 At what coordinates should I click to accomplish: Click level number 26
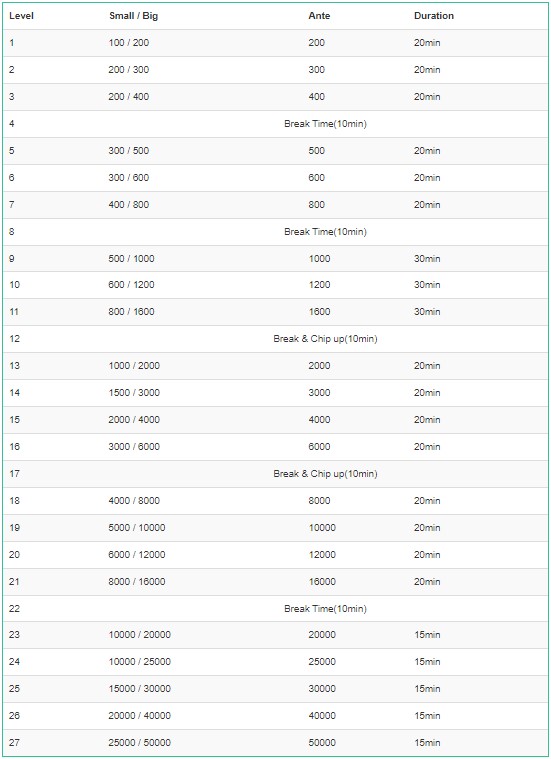pos(15,715)
